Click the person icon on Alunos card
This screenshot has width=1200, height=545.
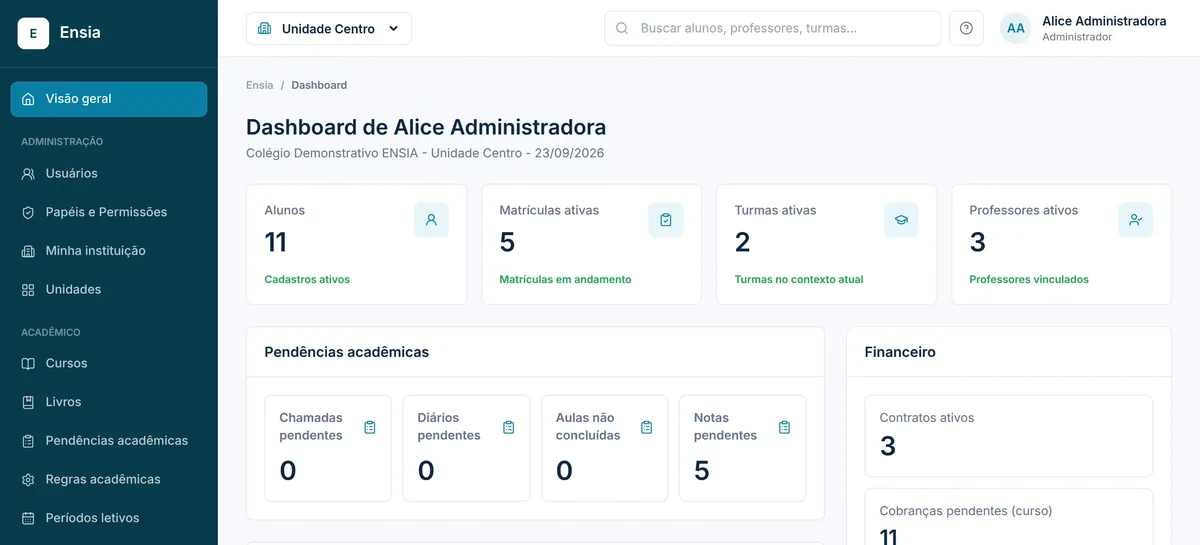pos(431,220)
